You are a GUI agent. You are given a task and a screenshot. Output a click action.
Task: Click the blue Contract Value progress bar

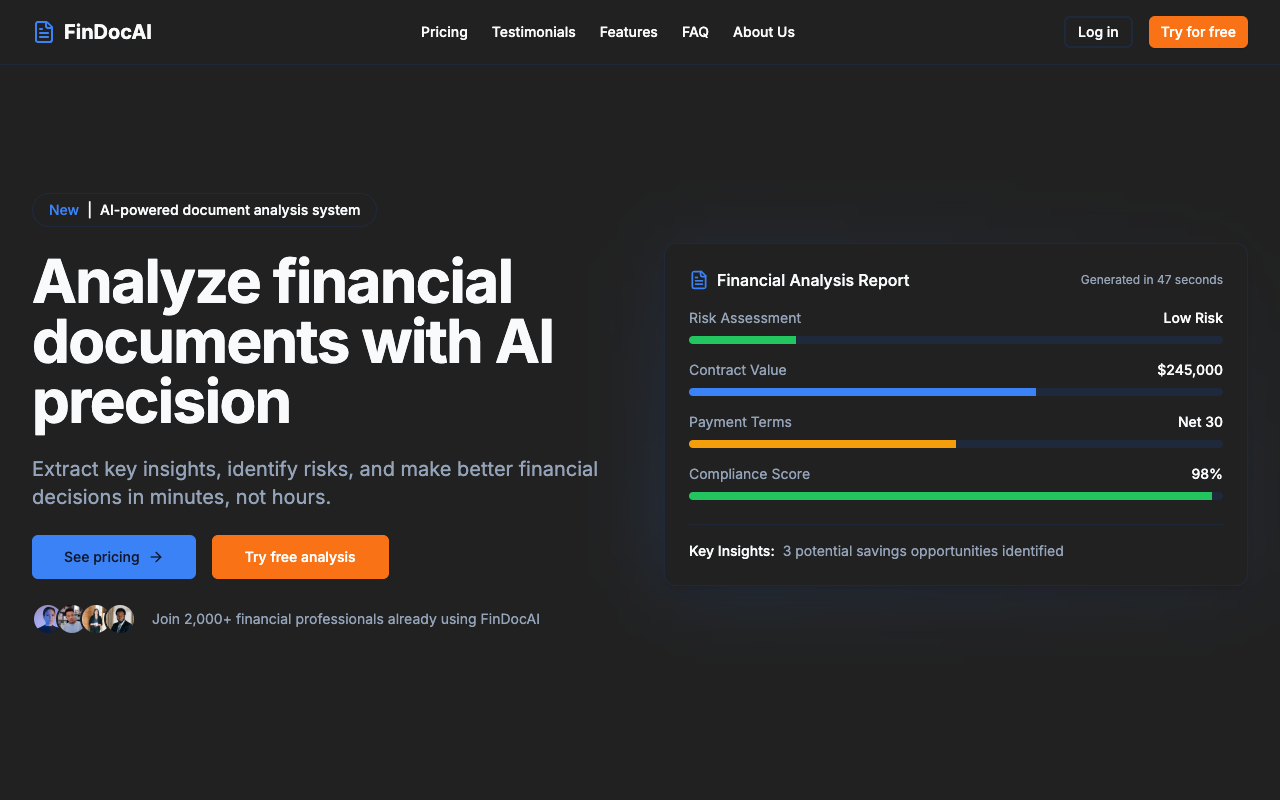[x=862, y=392]
